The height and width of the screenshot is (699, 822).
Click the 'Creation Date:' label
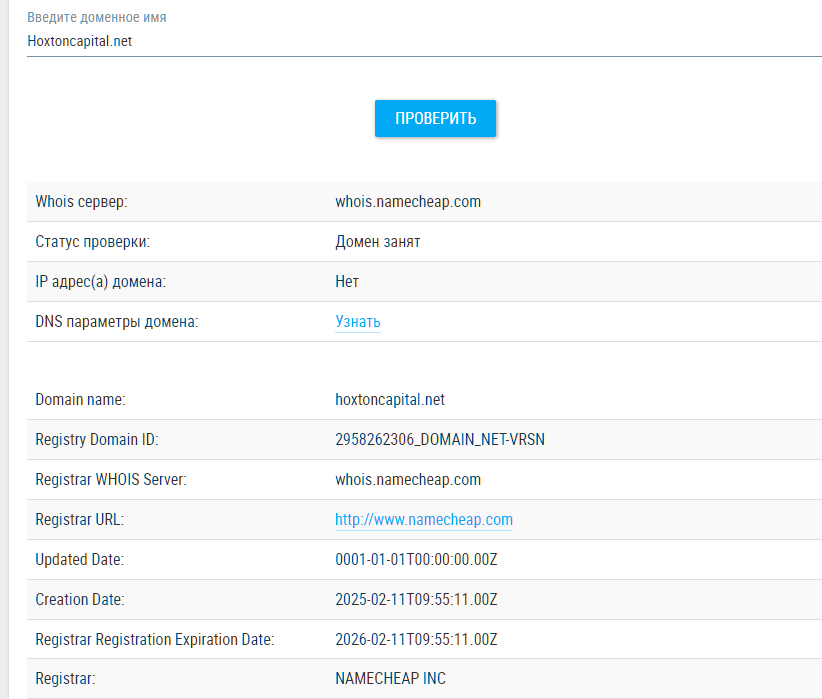point(80,599)
